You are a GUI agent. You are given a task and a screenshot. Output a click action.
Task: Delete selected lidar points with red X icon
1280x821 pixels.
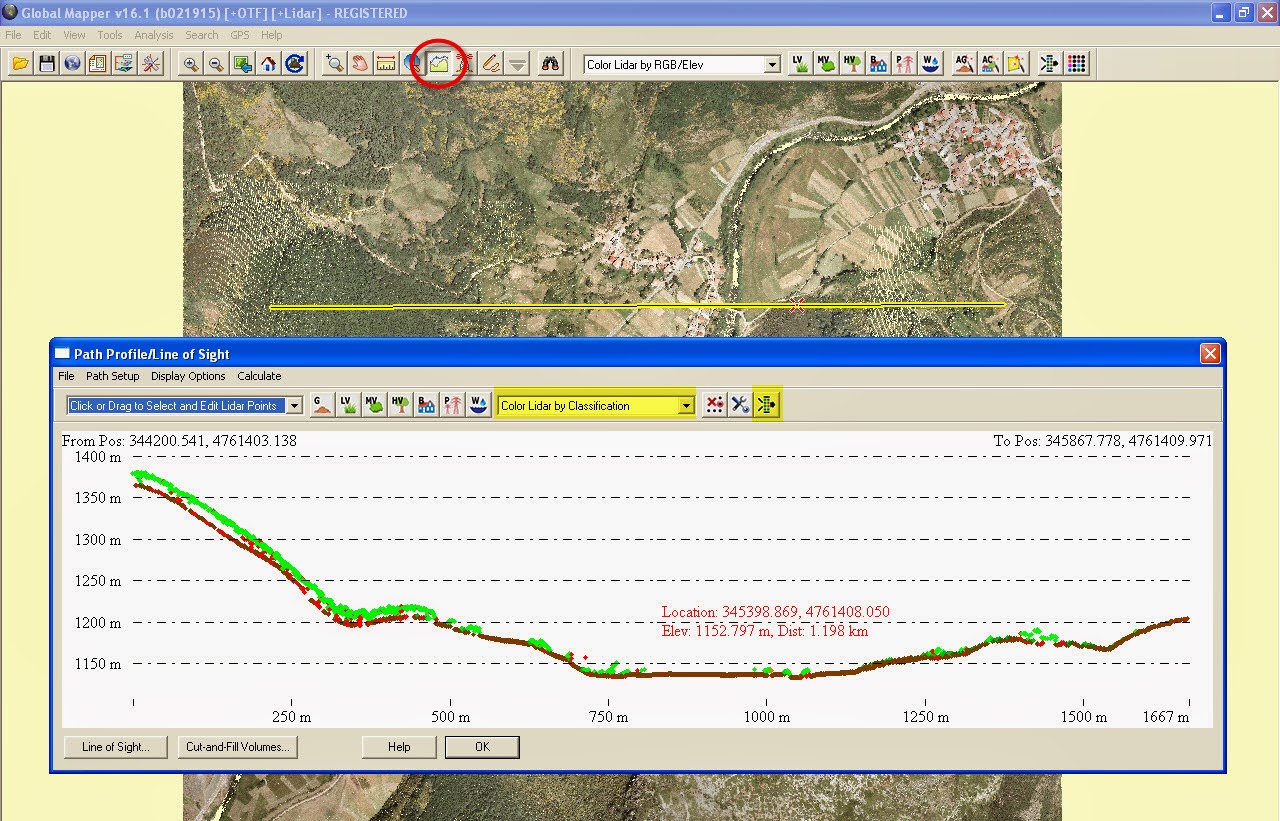712,404
